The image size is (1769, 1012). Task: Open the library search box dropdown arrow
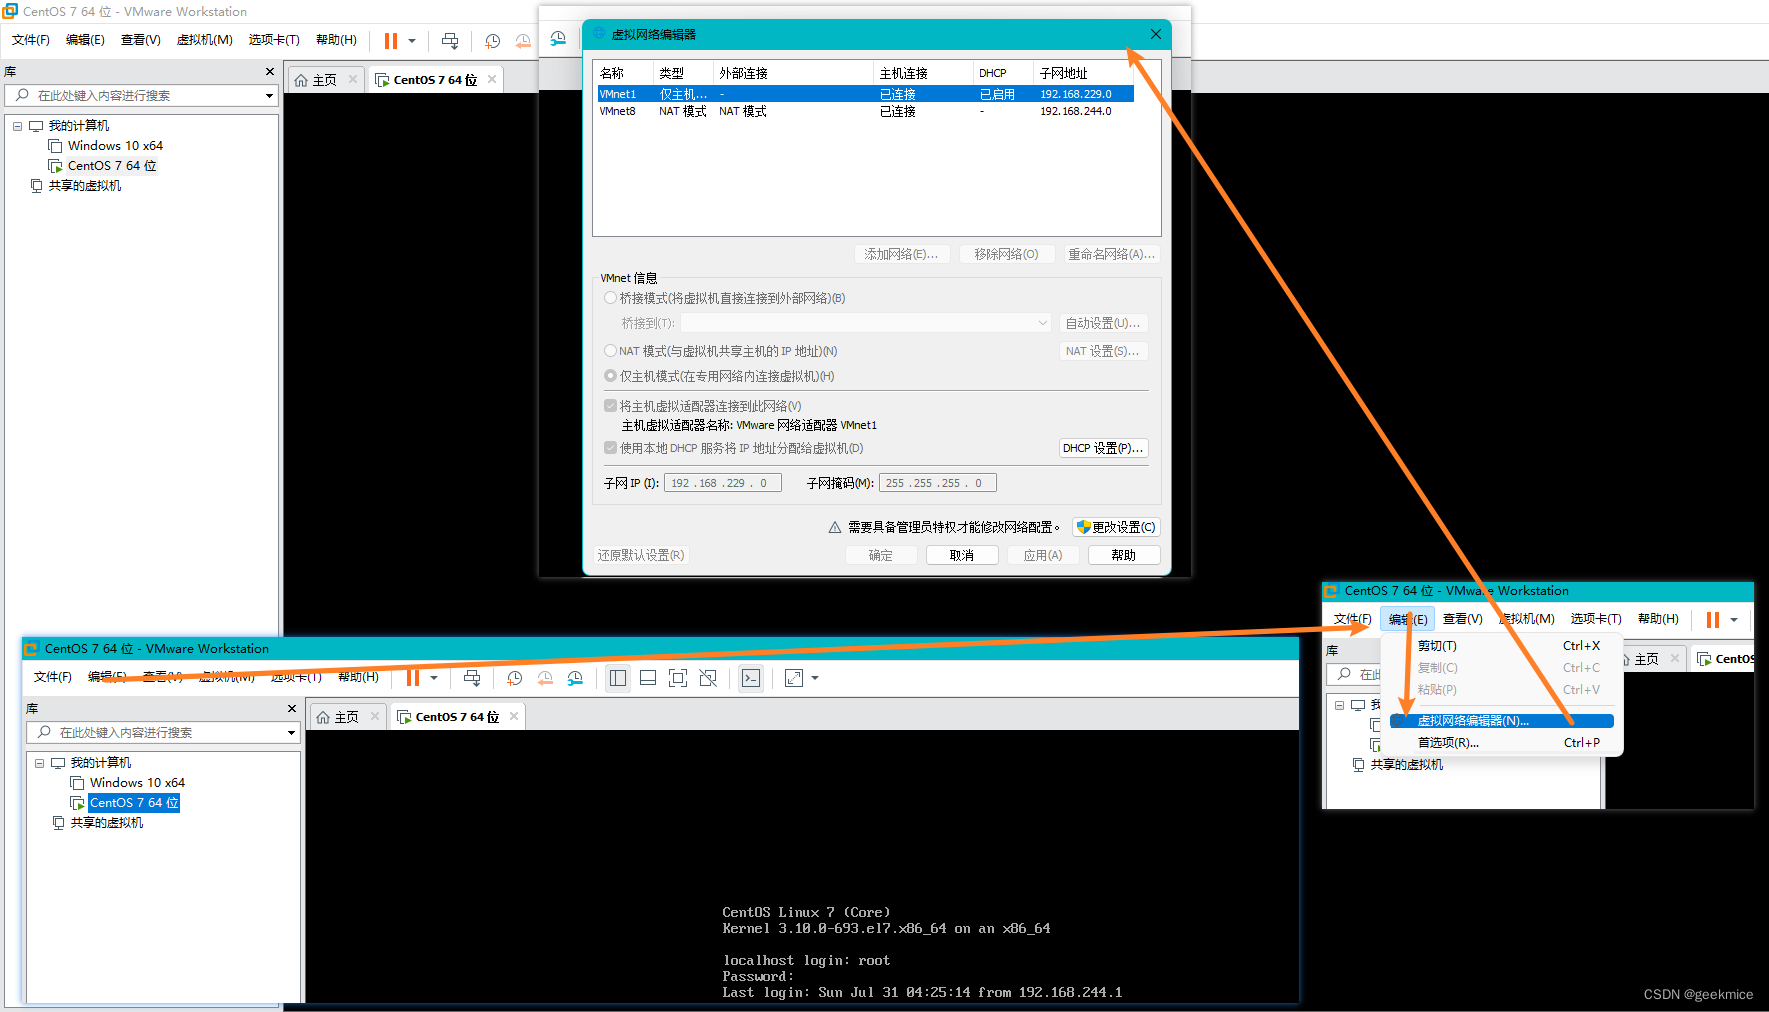point(291,733)
